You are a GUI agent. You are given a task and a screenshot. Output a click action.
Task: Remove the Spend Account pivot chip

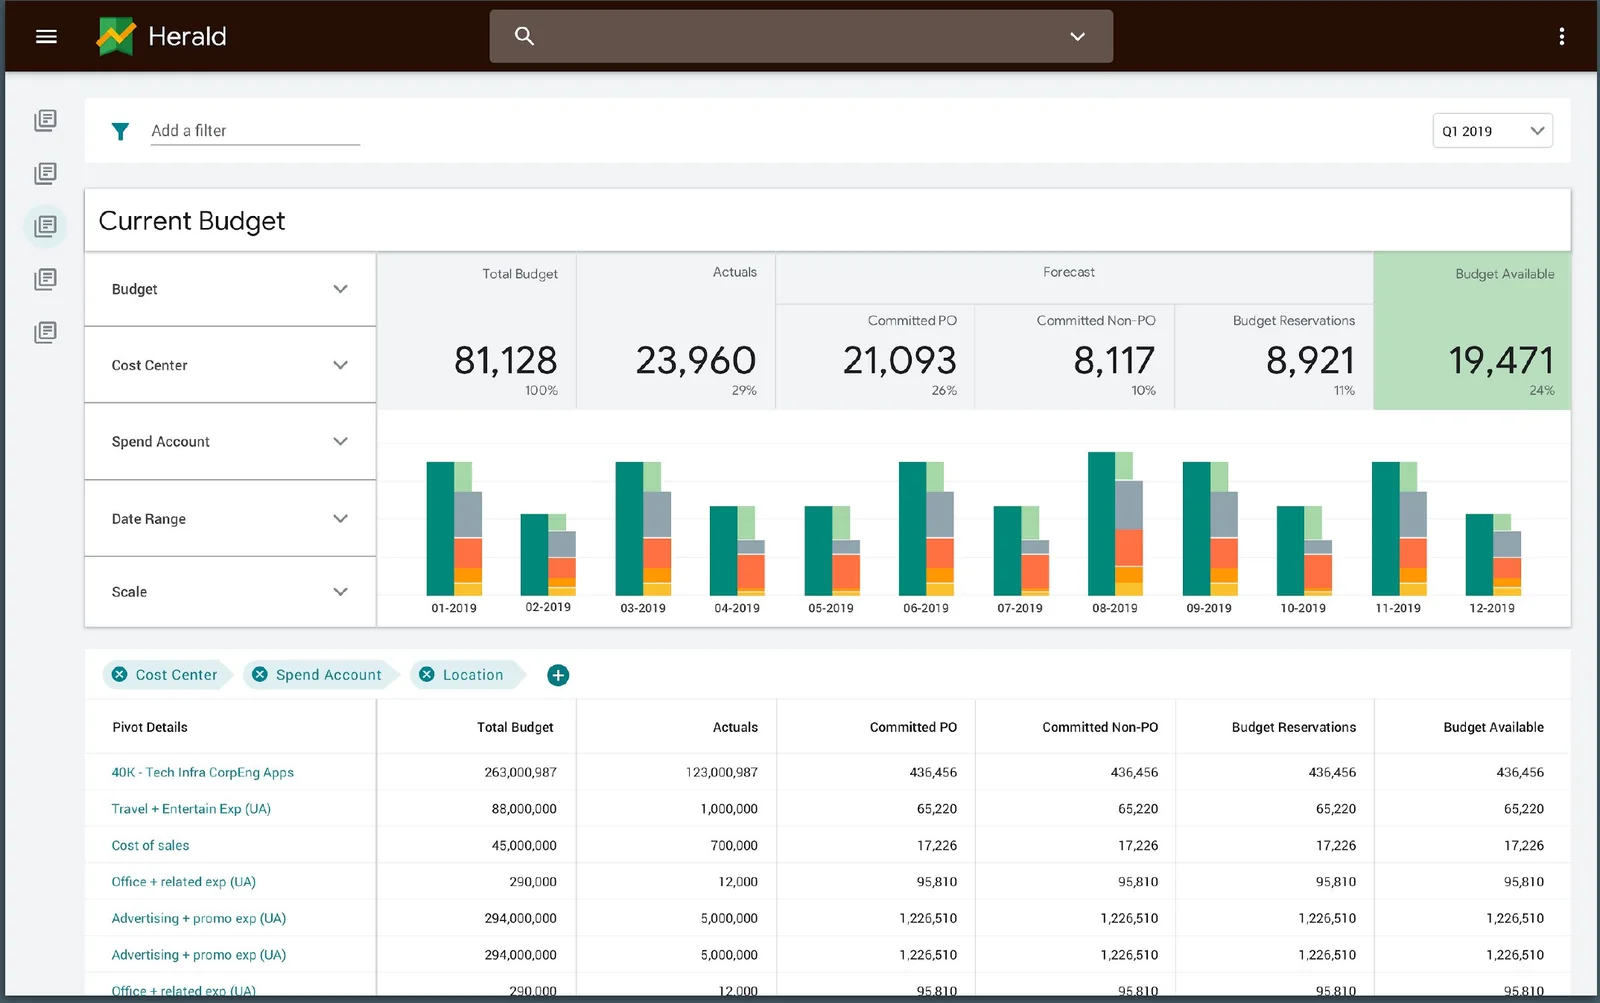coord(260,675)
